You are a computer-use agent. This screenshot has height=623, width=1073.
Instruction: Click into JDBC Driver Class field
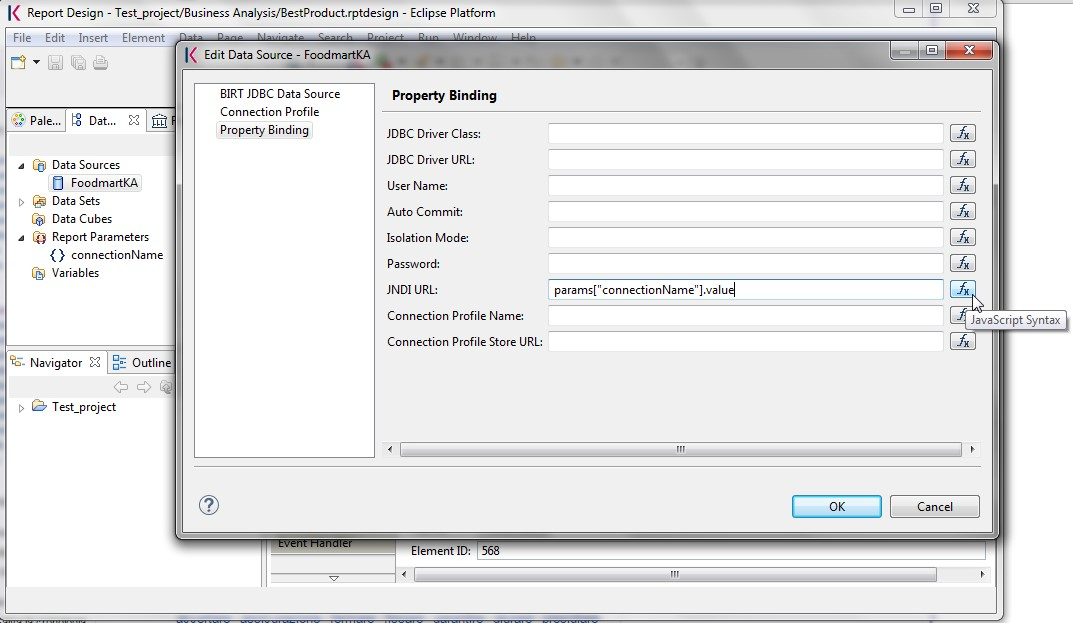(x=745, y=134)
